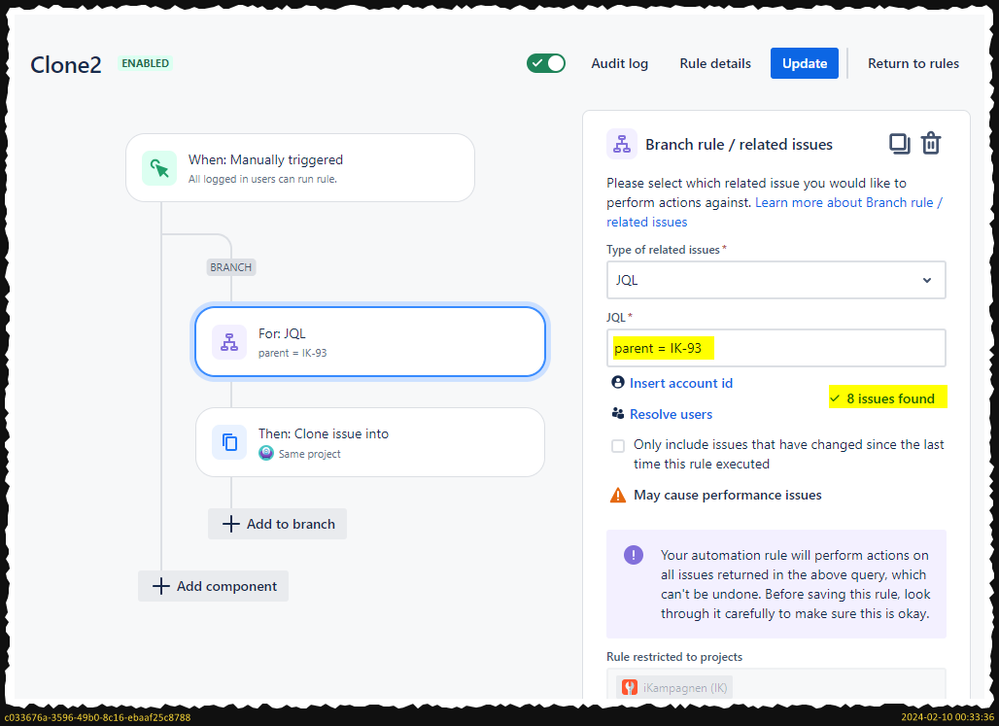Click the green checkmark by issues found
Image resolution: width=999 pixels, height=726 pixels.
click(835, 399)
